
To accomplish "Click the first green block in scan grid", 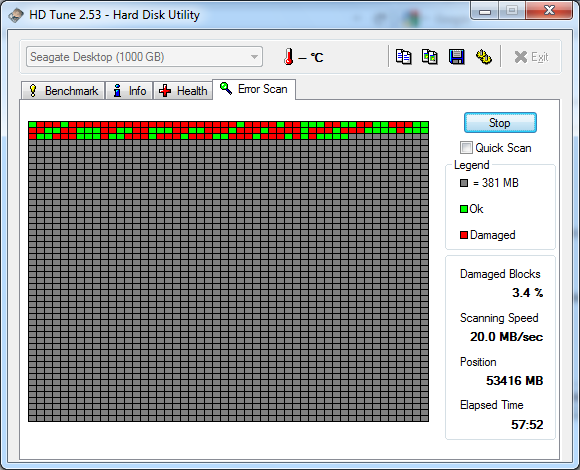I will click(x=33, y=124).
